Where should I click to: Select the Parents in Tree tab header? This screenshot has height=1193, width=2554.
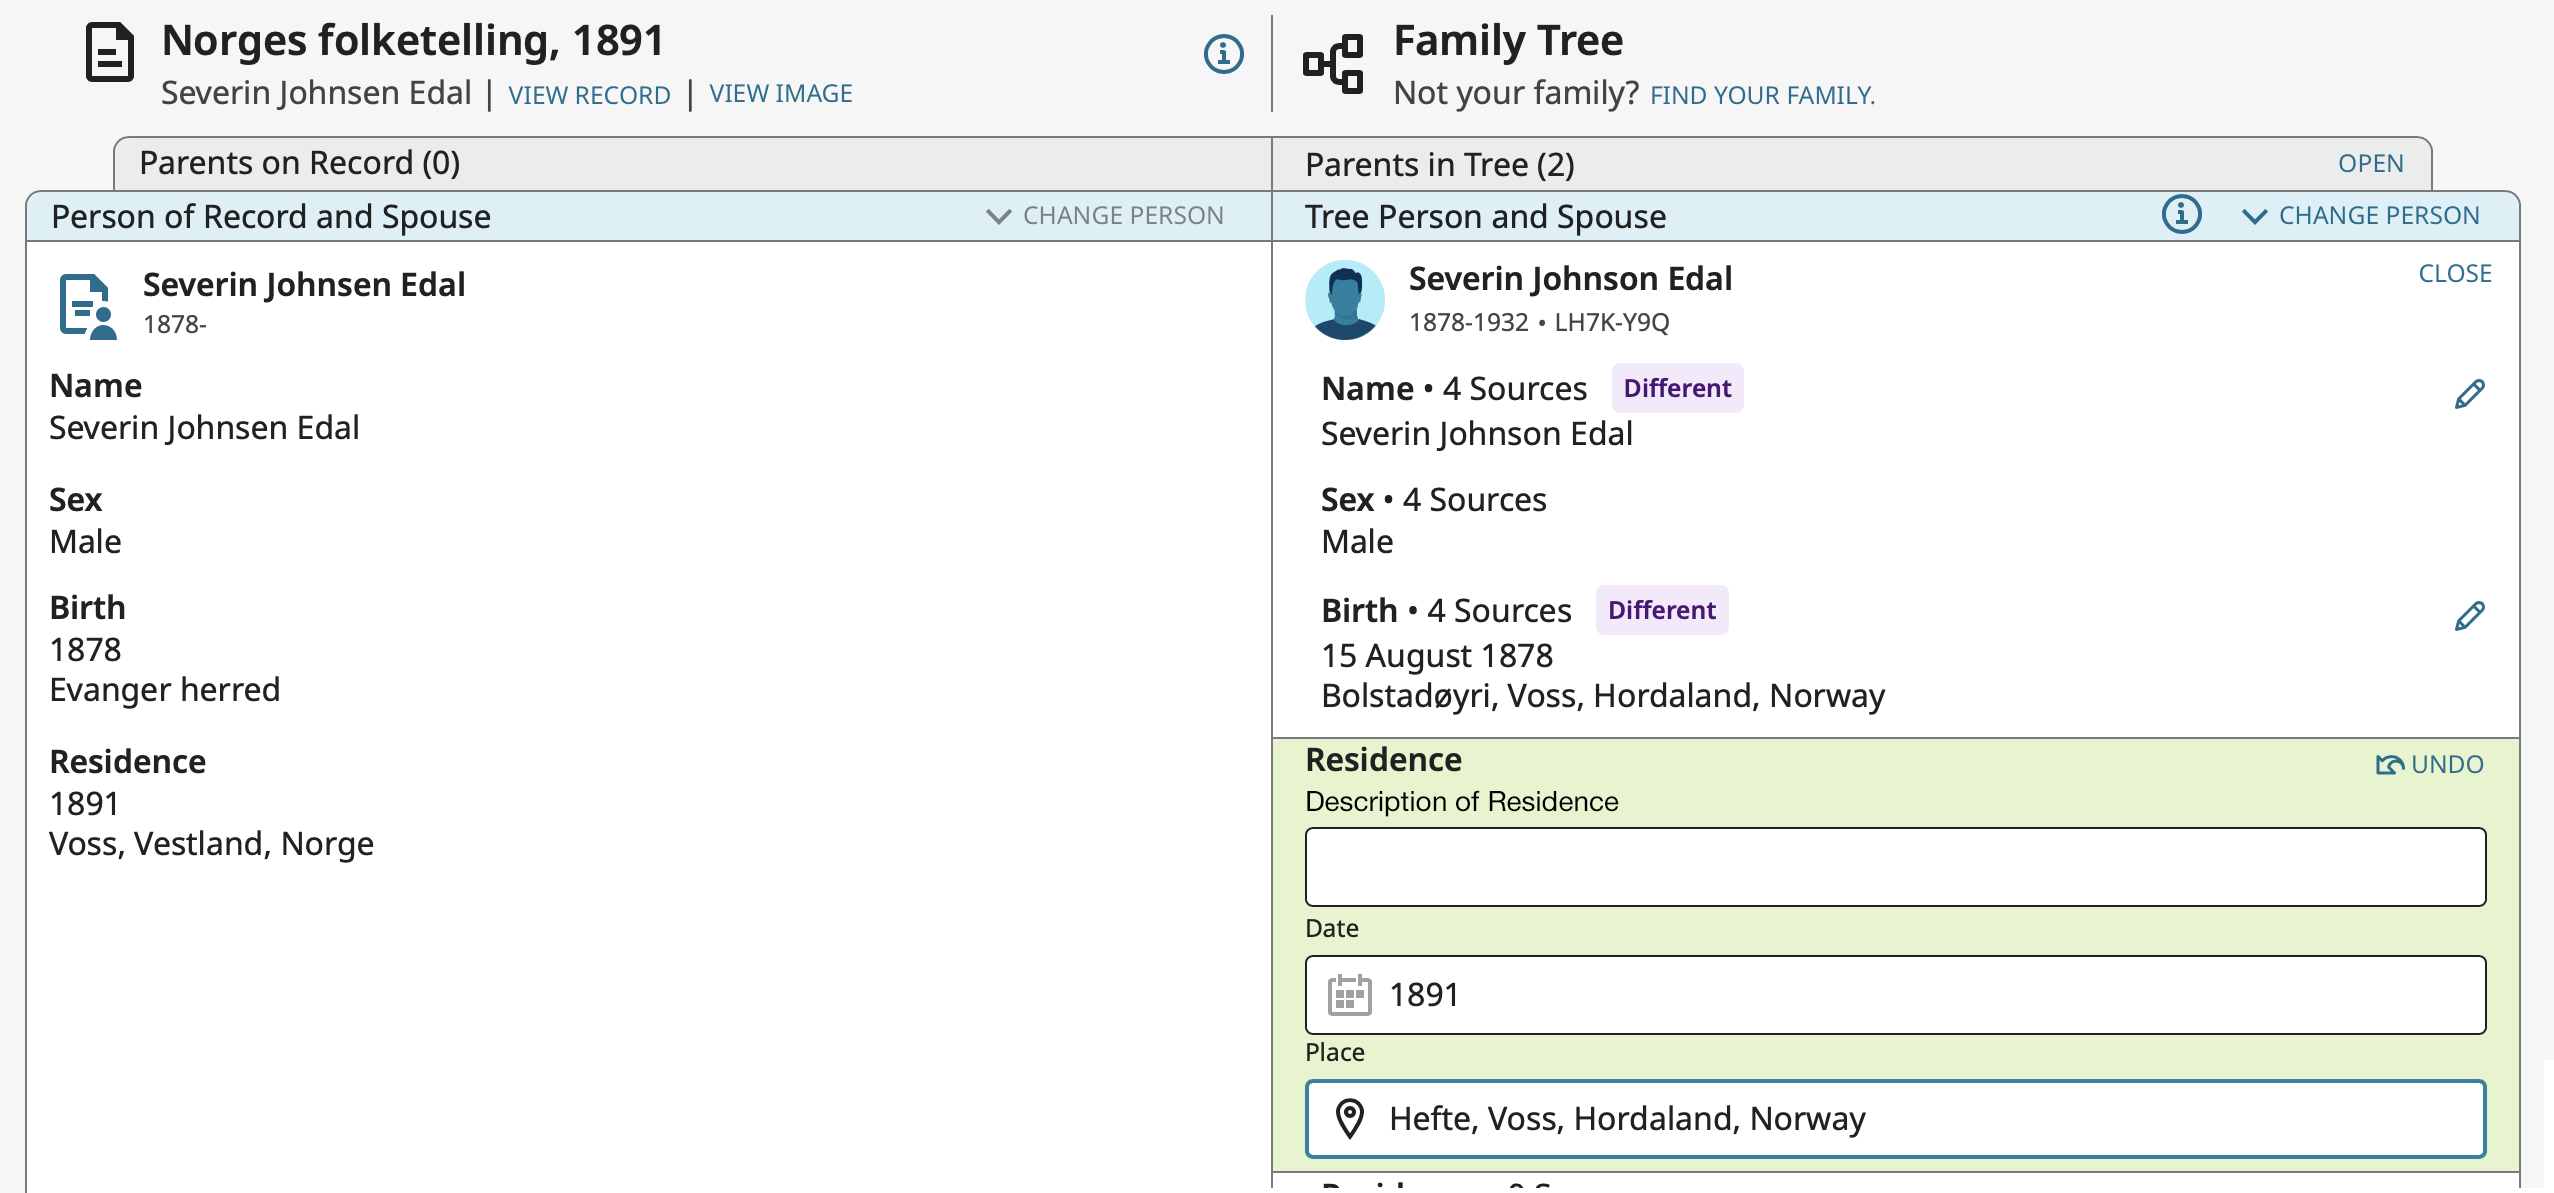1439,164
